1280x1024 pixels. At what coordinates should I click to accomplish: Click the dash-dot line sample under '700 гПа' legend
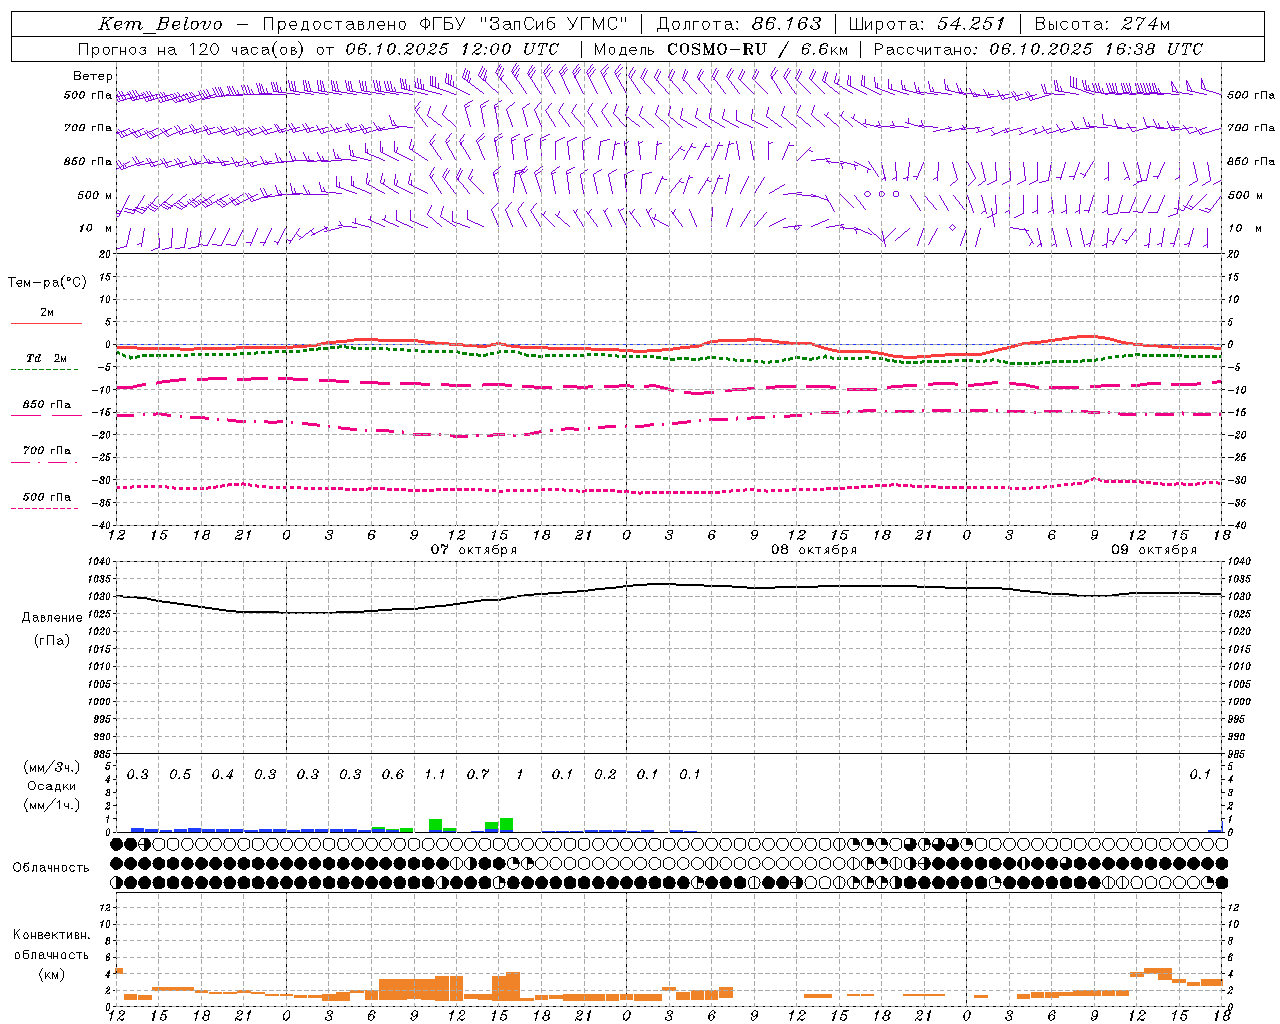point(44,462)
